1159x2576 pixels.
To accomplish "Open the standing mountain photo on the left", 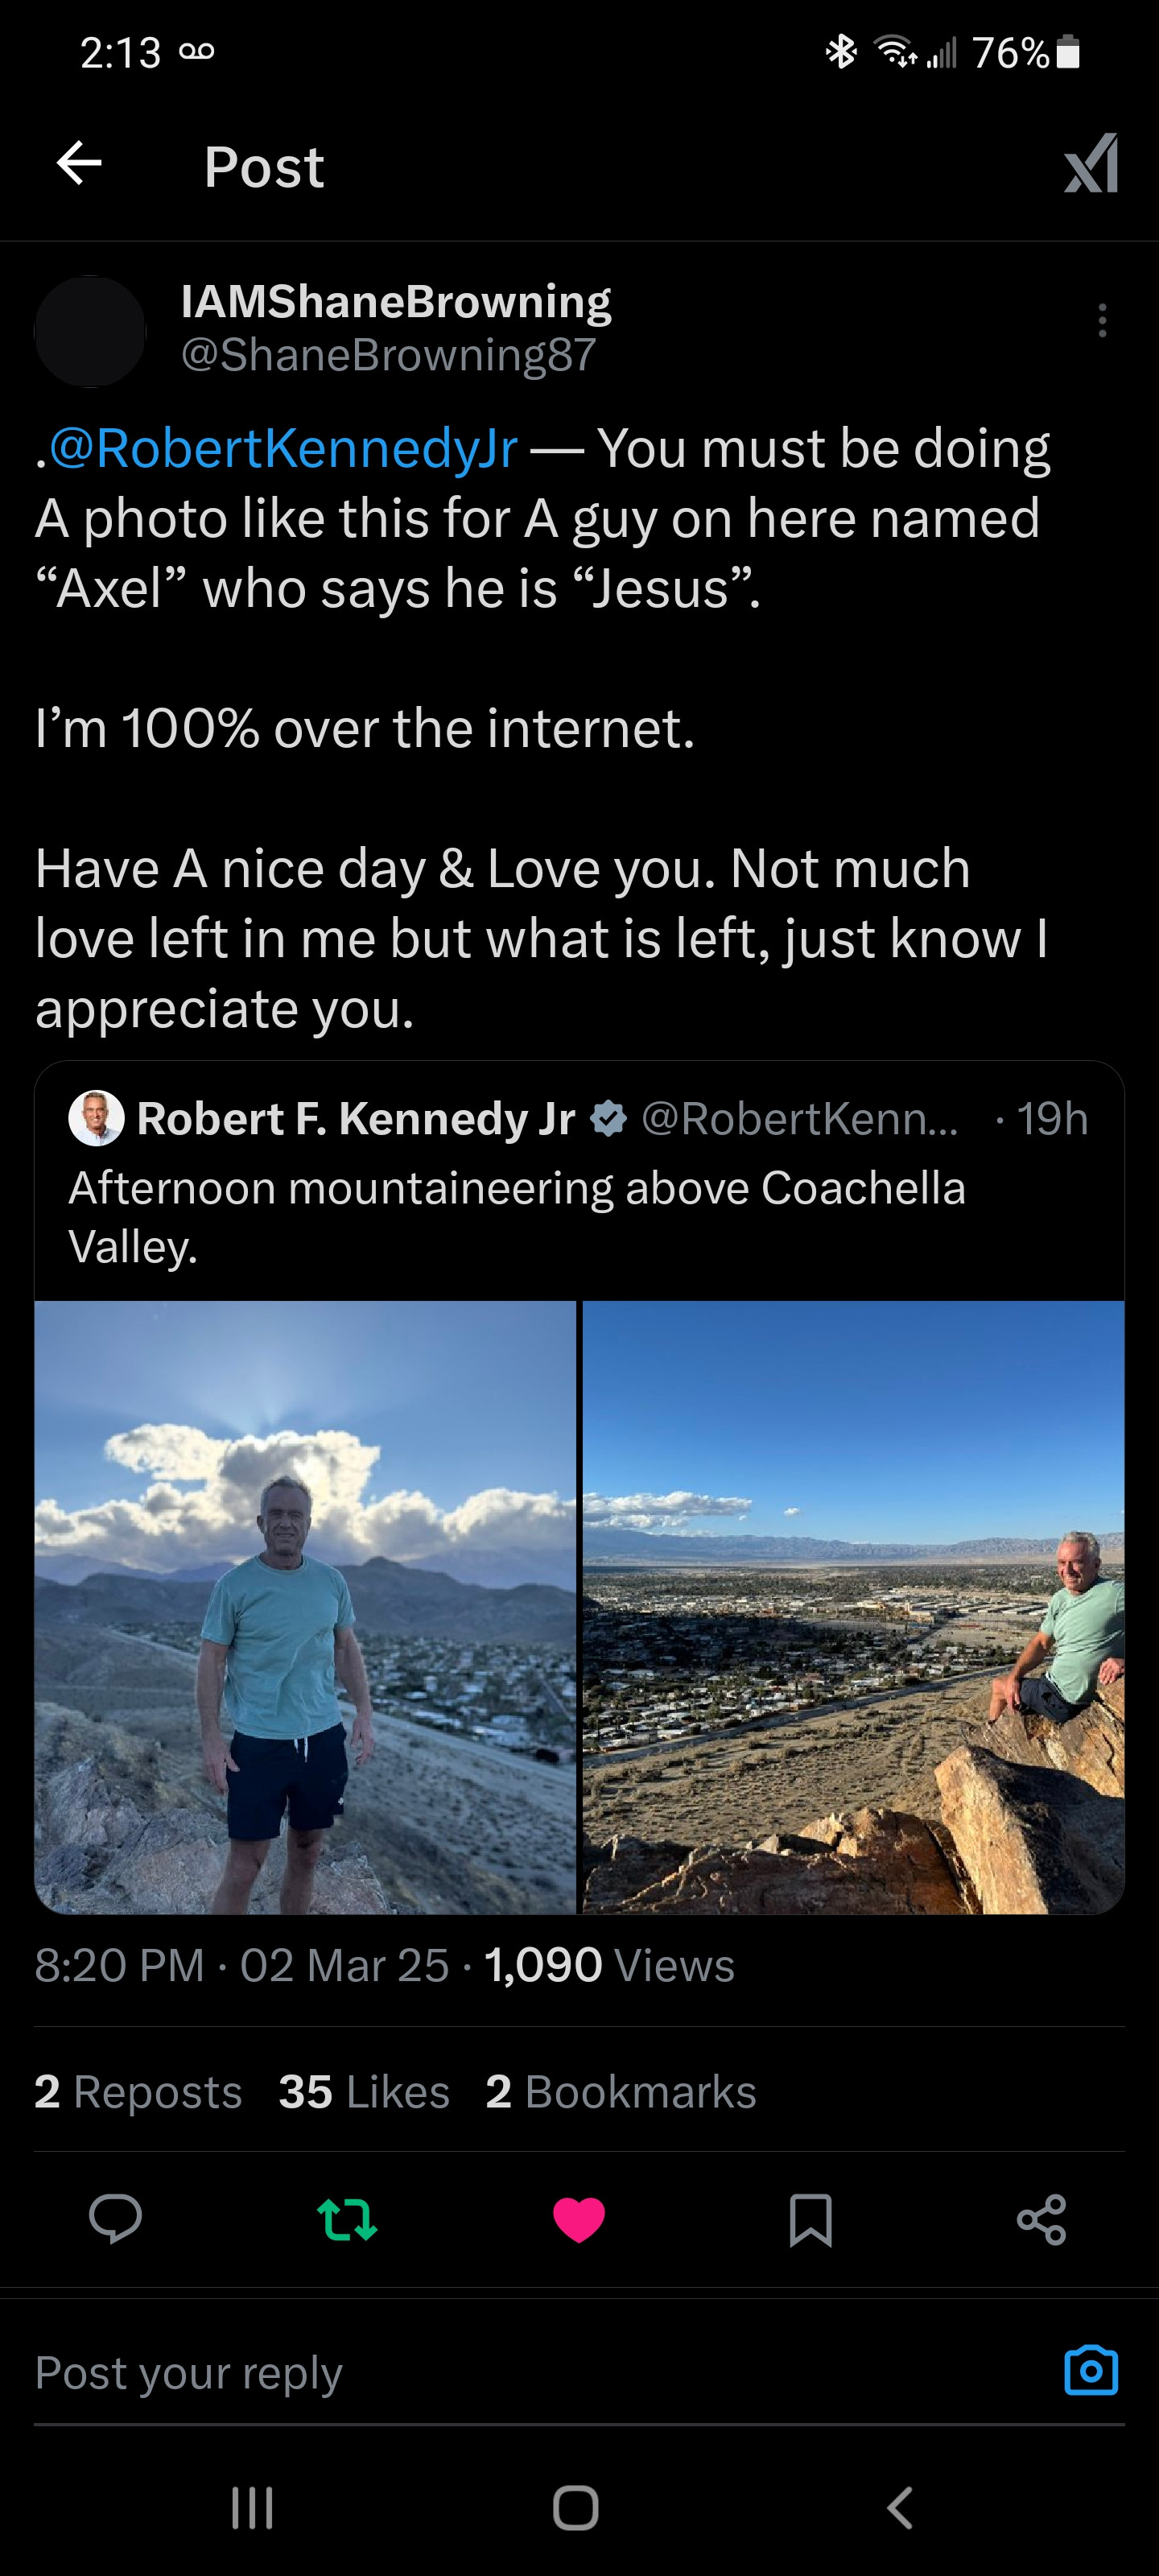I will point(305,1607).
